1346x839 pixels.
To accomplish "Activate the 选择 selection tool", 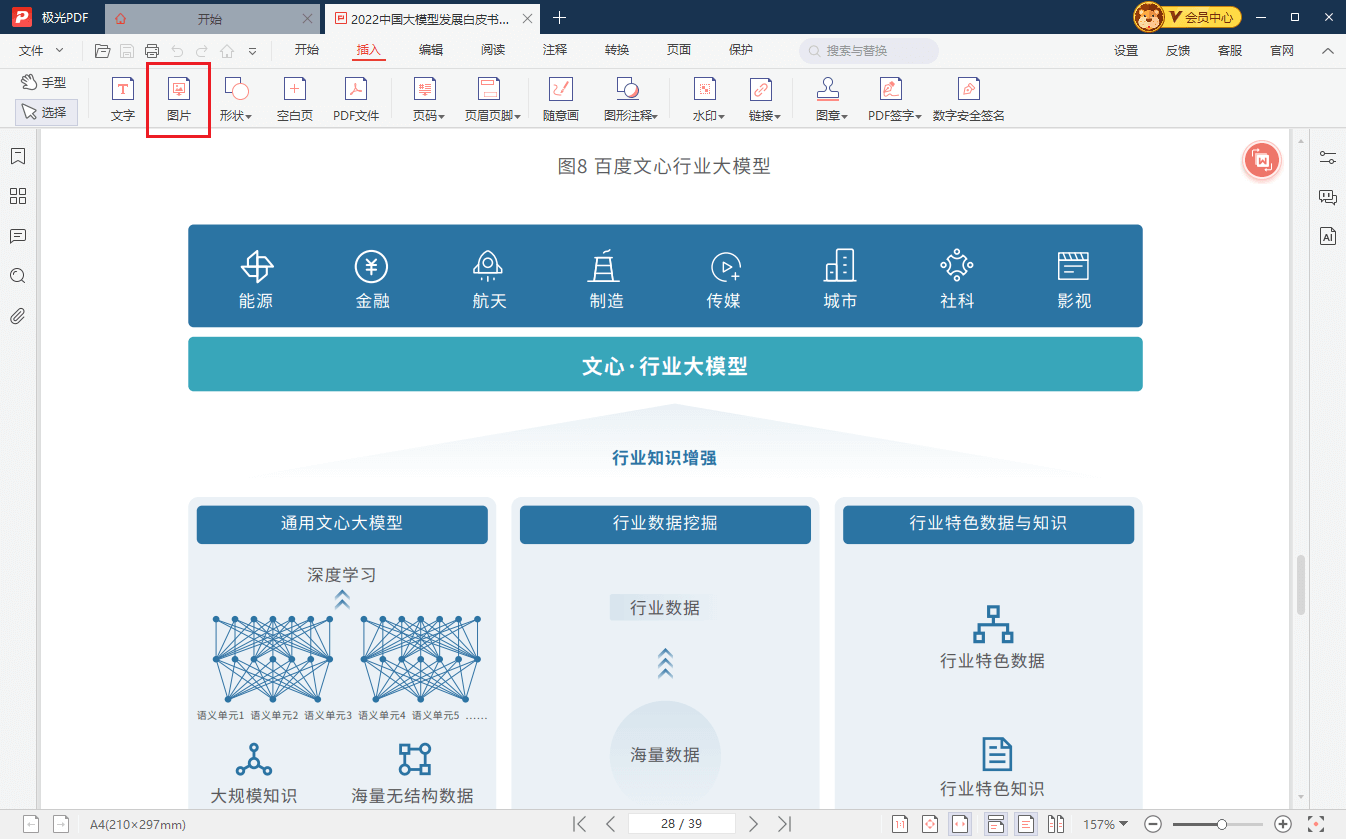I will click(45, 112).
